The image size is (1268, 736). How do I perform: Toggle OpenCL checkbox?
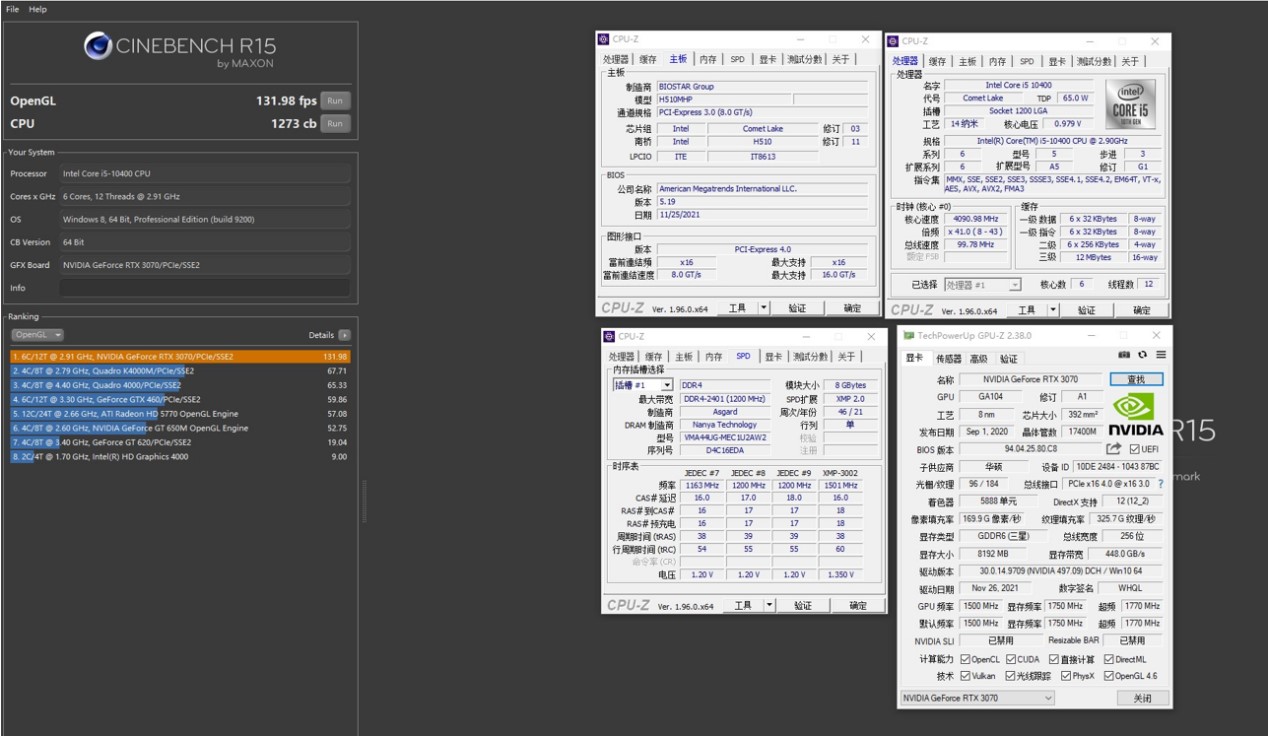click(x=965, y=659)
